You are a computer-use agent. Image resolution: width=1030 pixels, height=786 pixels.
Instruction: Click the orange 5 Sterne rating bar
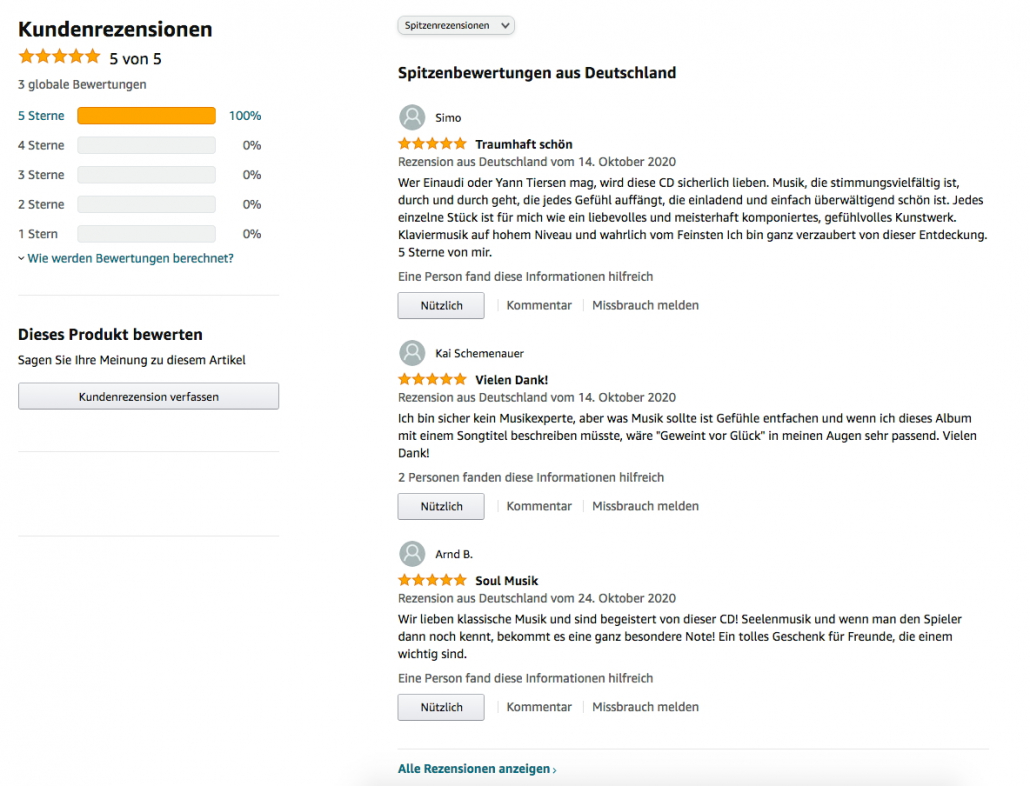pos(146,116)
